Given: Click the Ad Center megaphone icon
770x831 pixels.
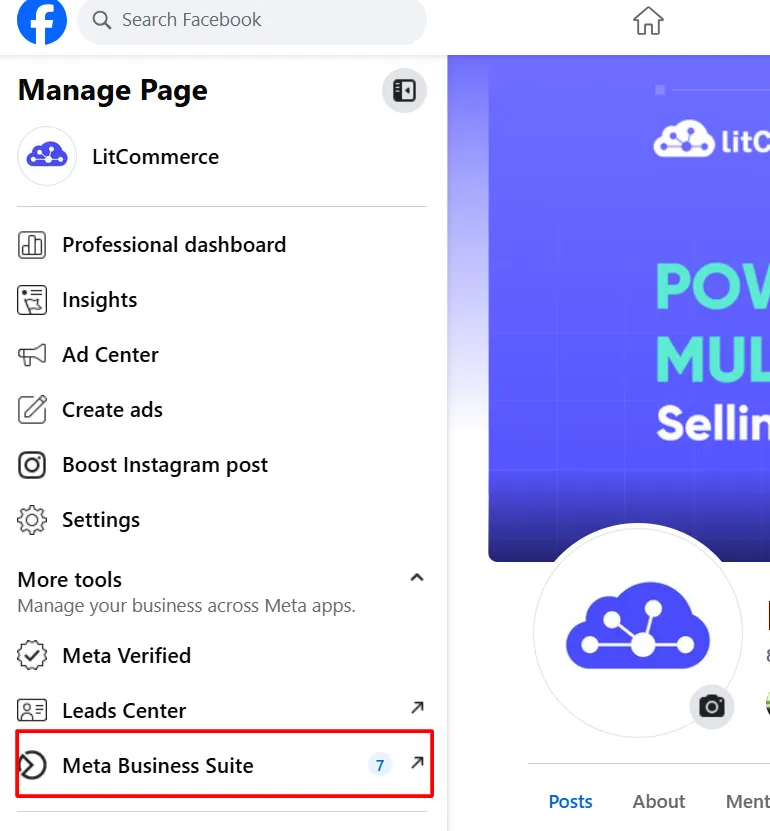Looking at the screenshot, I should pos(32,355).
